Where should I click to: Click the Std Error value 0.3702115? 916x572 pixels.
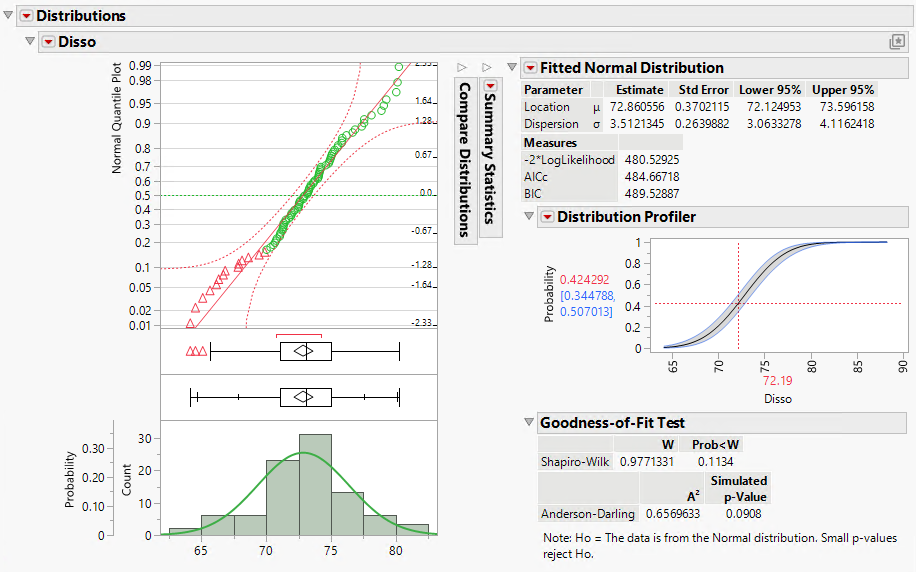point(702,107)
